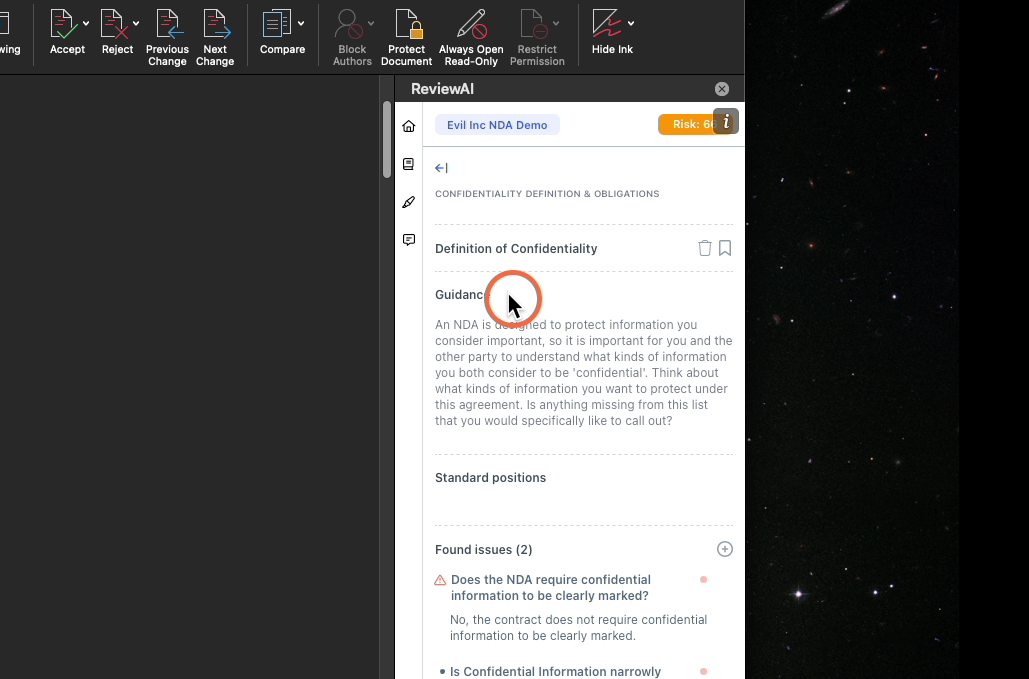Click the Definition of Confidentiality title
This screenshot has width=1029, height=679.
(x=516, y=249)
